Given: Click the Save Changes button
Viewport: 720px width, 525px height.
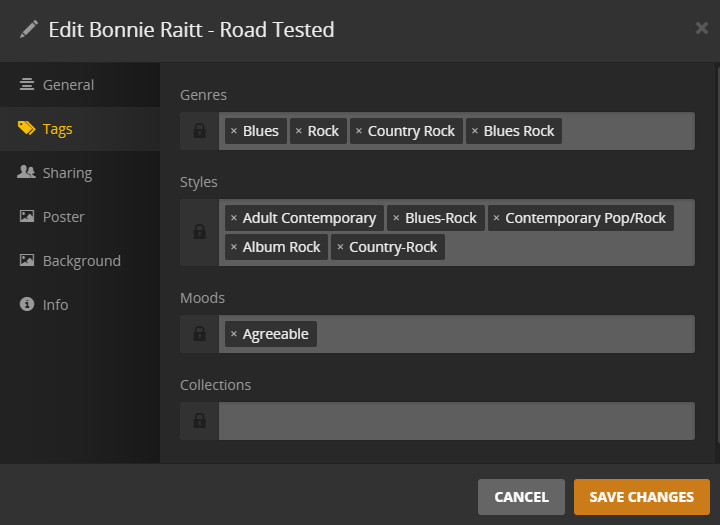Looking at the screenshot, I should [x=641, y=497].
